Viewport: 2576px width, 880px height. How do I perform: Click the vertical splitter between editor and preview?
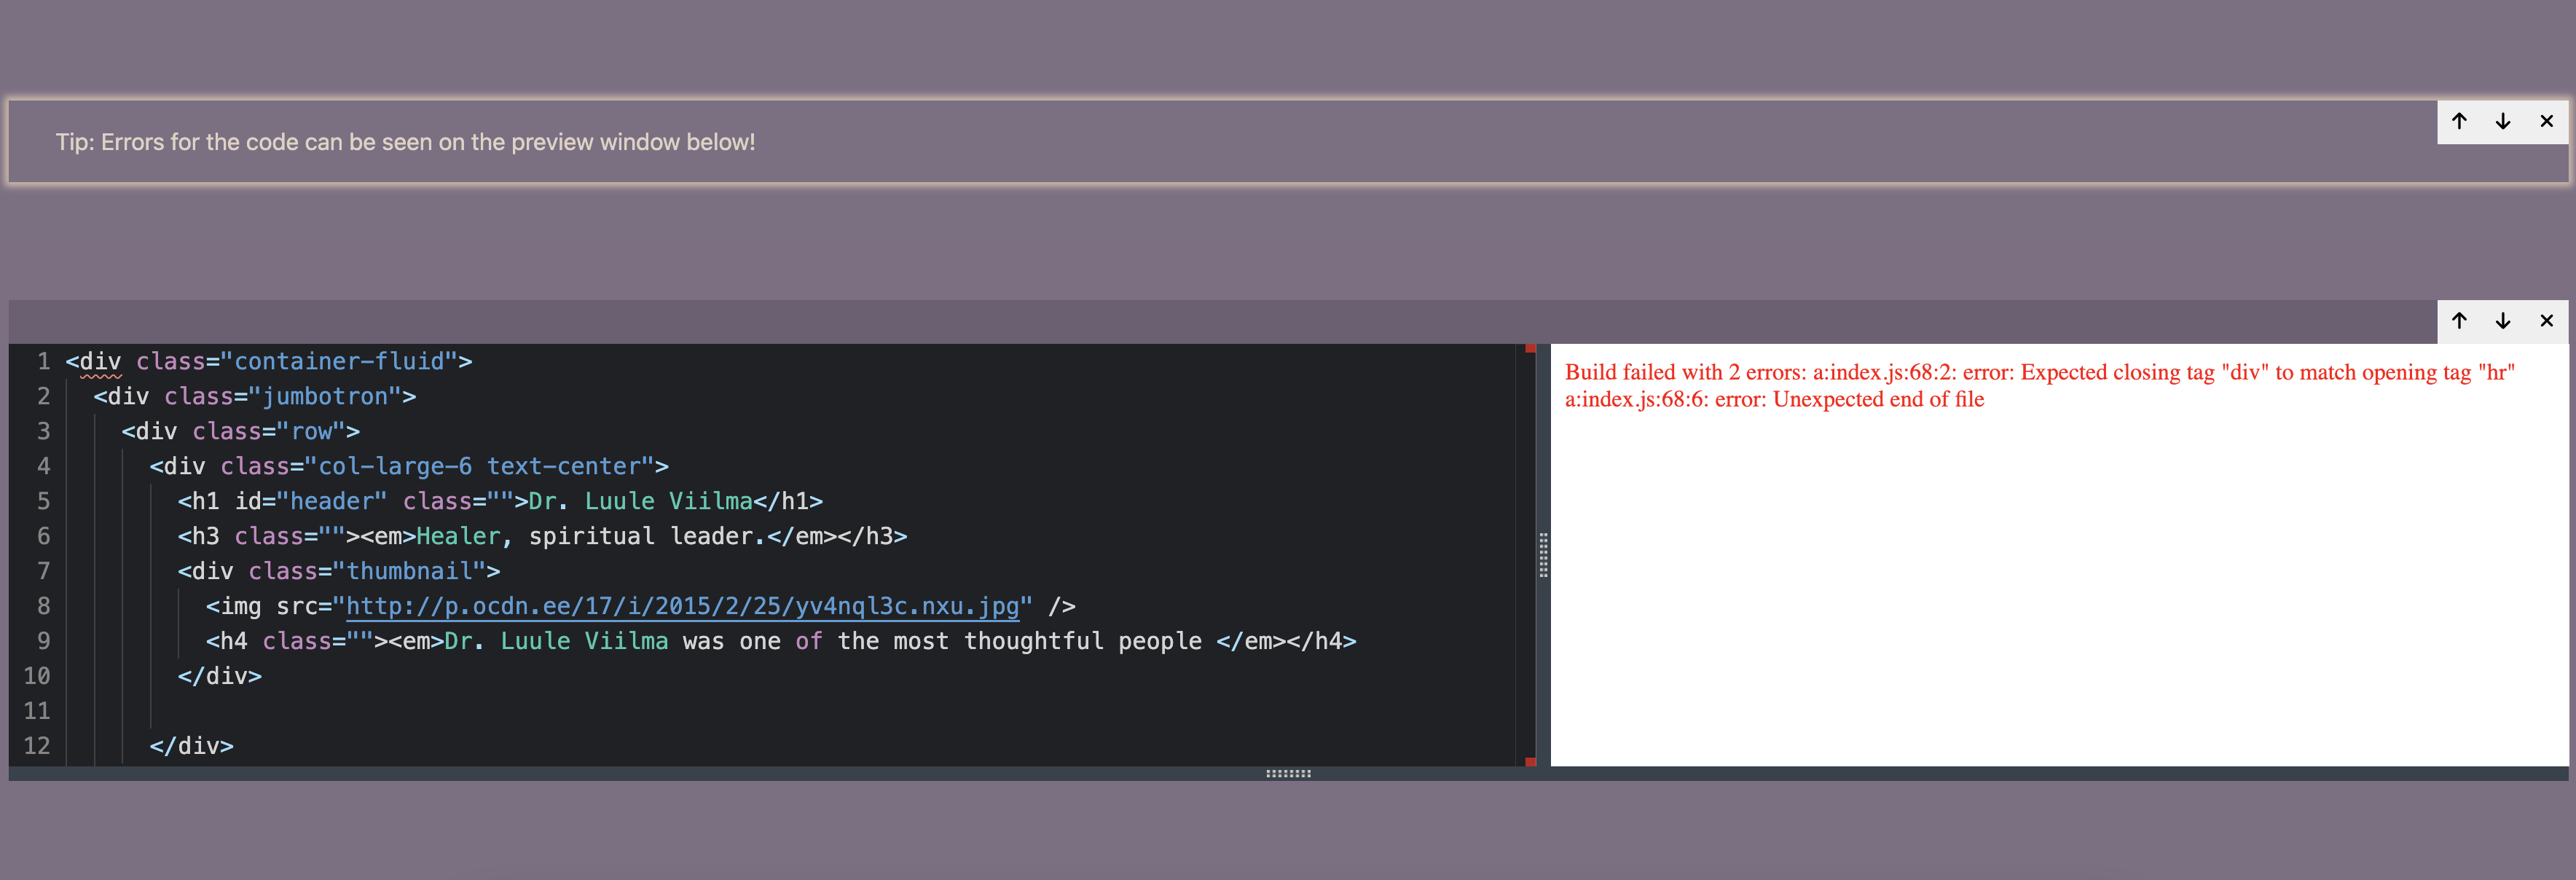pyautogui.click(x=1543, y=555)
